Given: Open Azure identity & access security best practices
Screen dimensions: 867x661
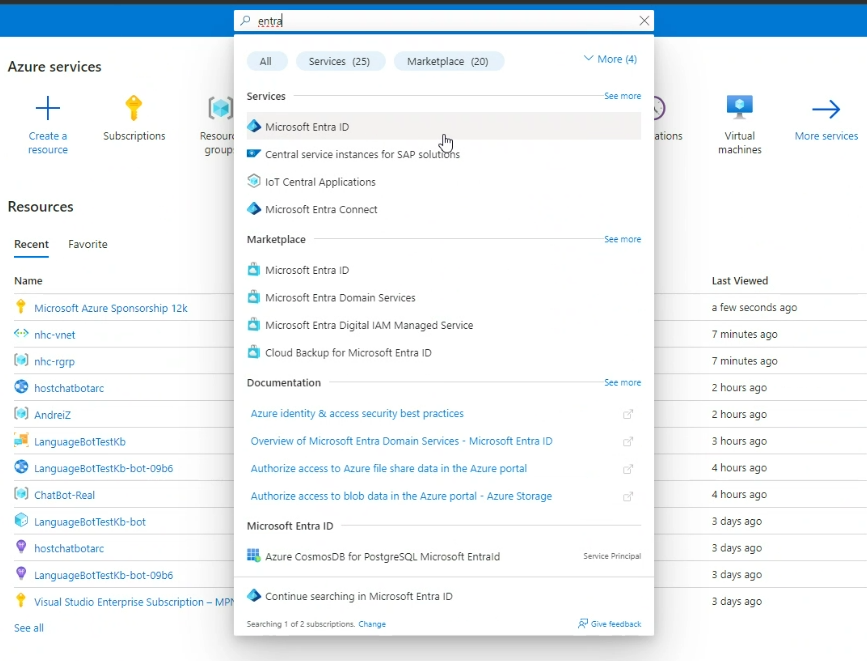Looking at the screenshot, I should click(x=357, y=413).
